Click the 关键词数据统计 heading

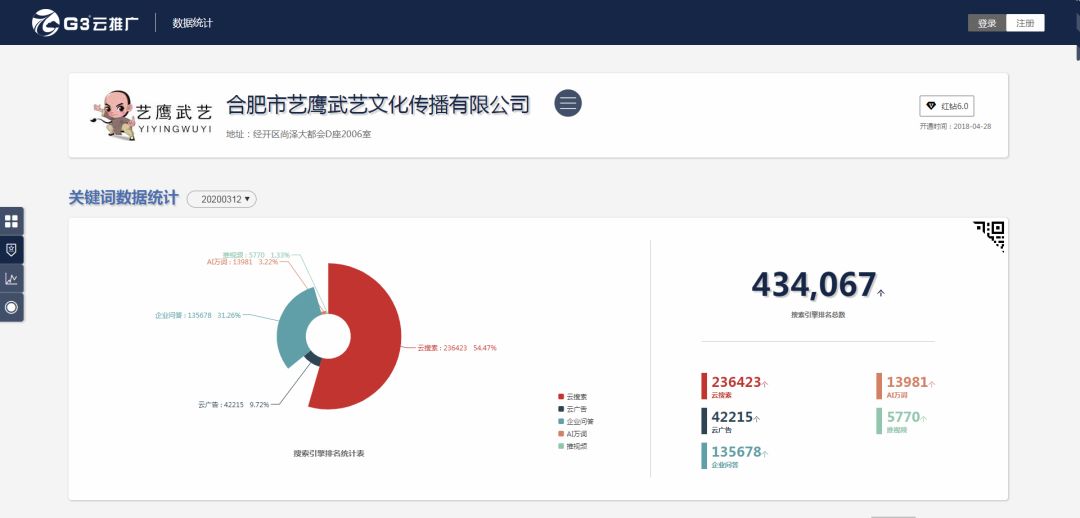coord(123,198)
